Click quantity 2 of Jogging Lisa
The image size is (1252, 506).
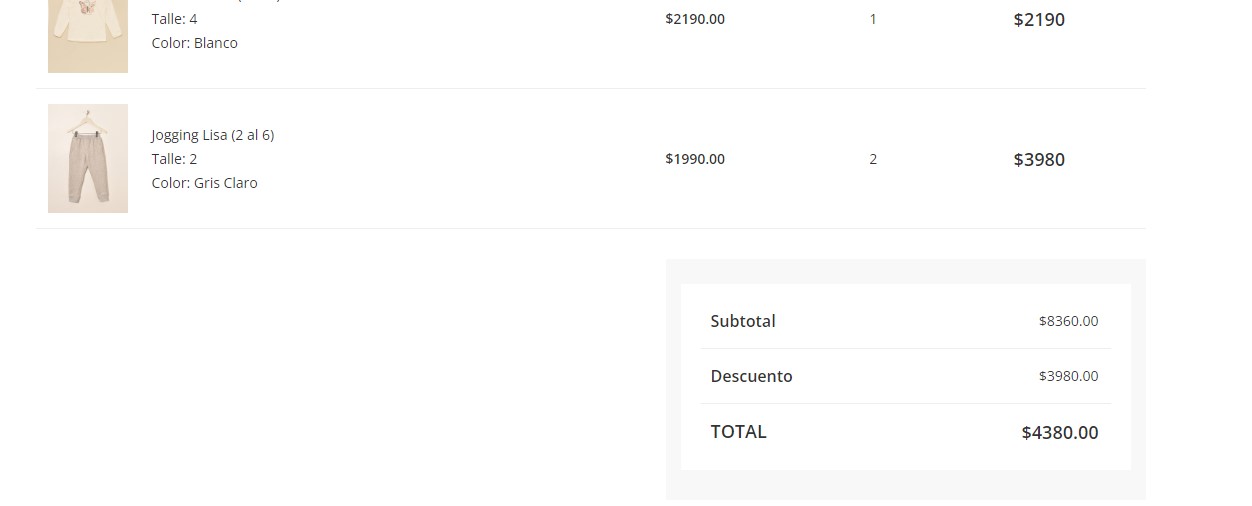pos(873,159)
